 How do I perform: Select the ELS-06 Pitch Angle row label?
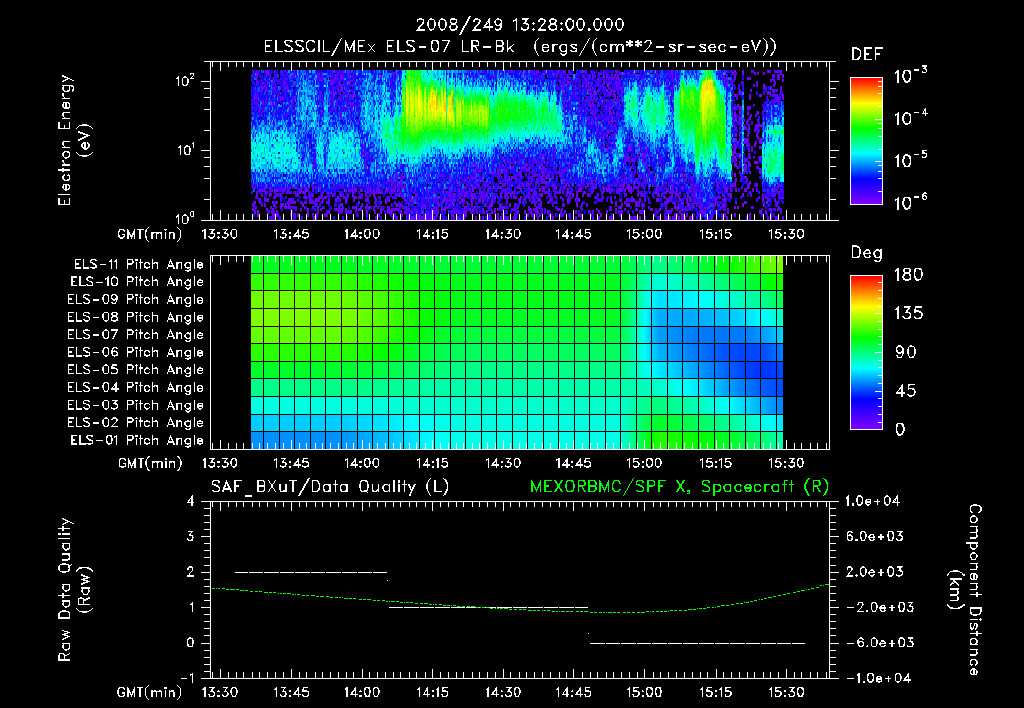tap(136, 352)
